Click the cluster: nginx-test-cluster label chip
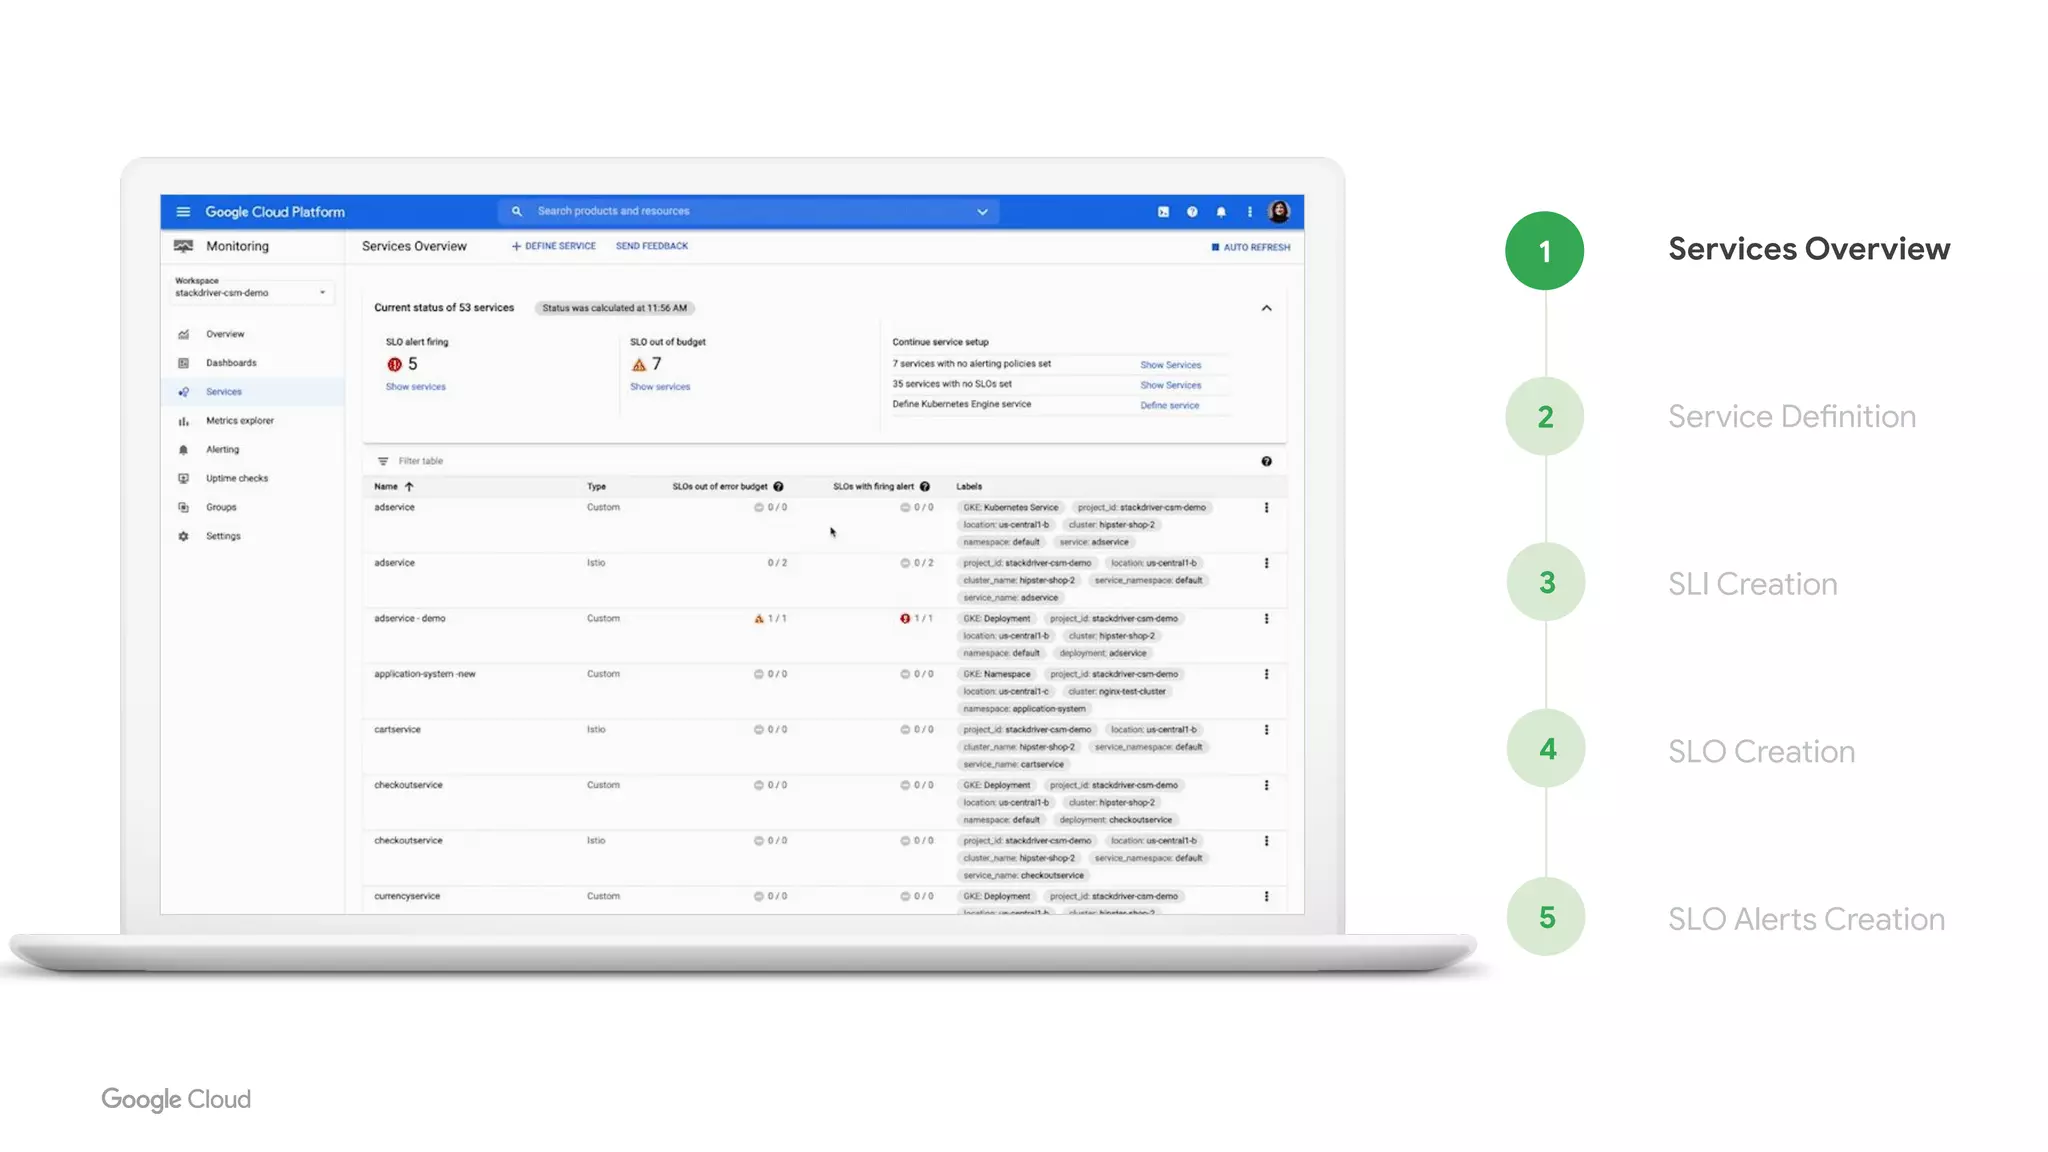The image size is (2048, 1152). pyautogui.click(x=1116, y=692)
